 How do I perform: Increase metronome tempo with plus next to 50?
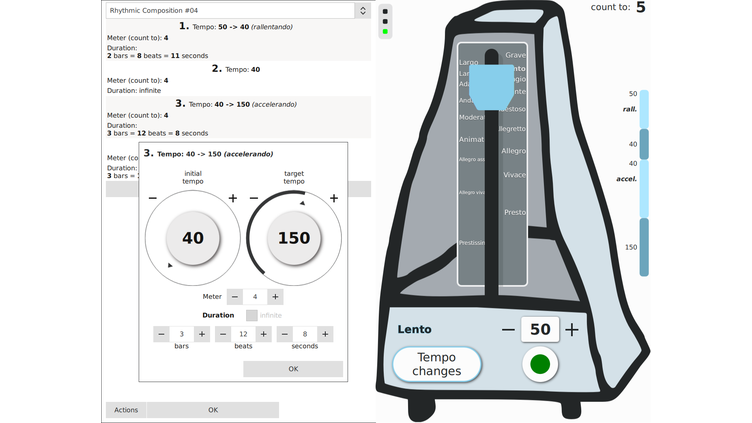coord(572,329)
